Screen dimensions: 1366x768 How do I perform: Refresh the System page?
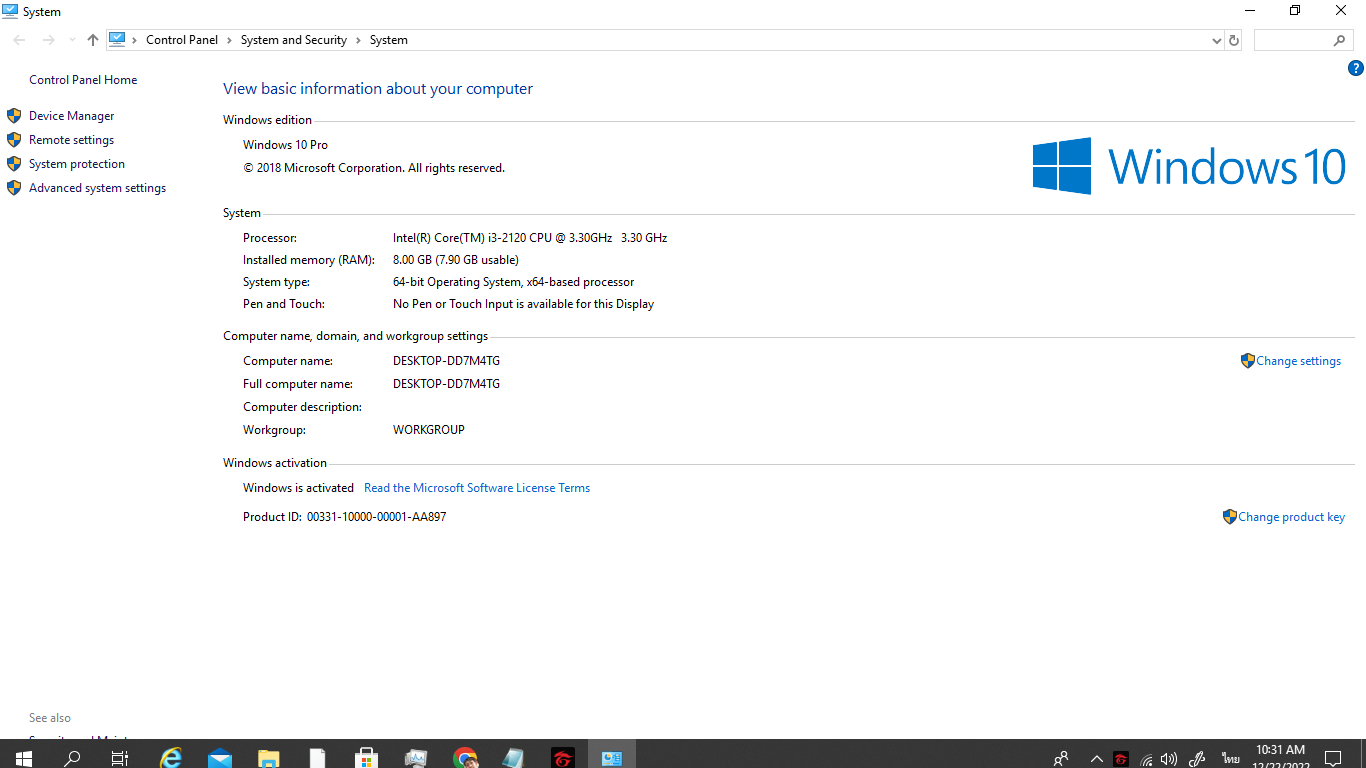coord(1234,40)
